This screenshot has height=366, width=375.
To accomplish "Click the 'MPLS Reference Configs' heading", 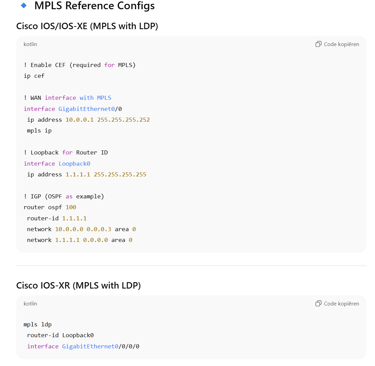I will tap(94, 6).
